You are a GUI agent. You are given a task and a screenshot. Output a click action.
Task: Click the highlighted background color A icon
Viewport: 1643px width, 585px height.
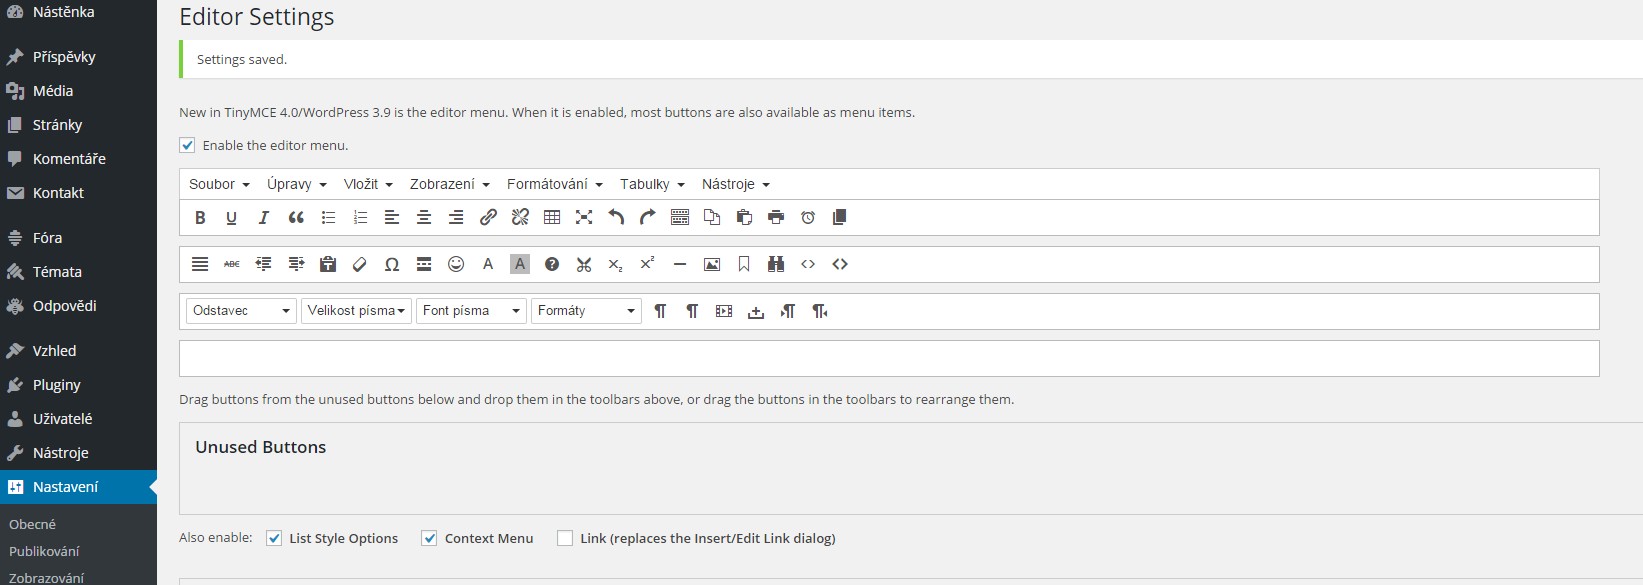[520, 264]
